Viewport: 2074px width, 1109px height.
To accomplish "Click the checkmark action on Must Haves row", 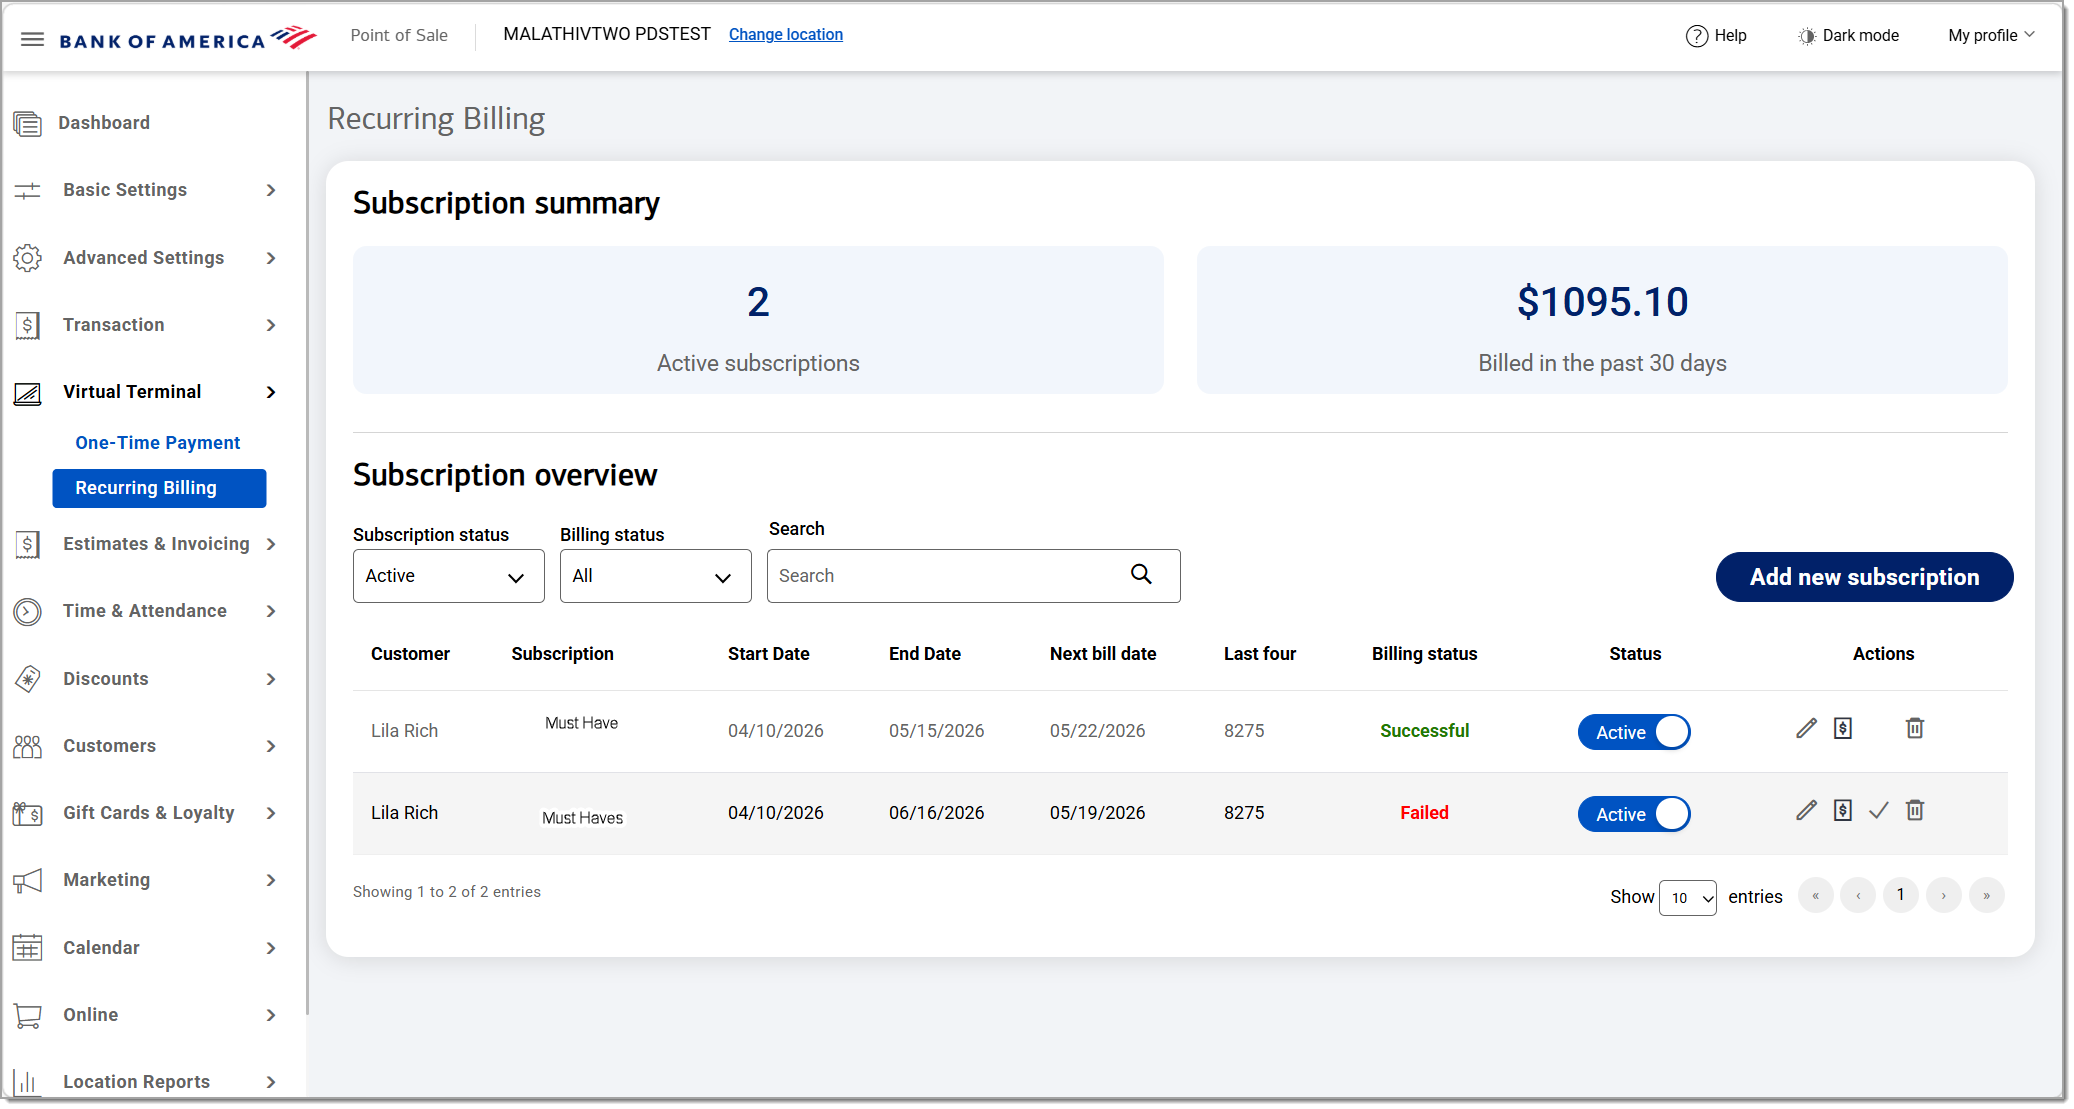I will 1879,811.
